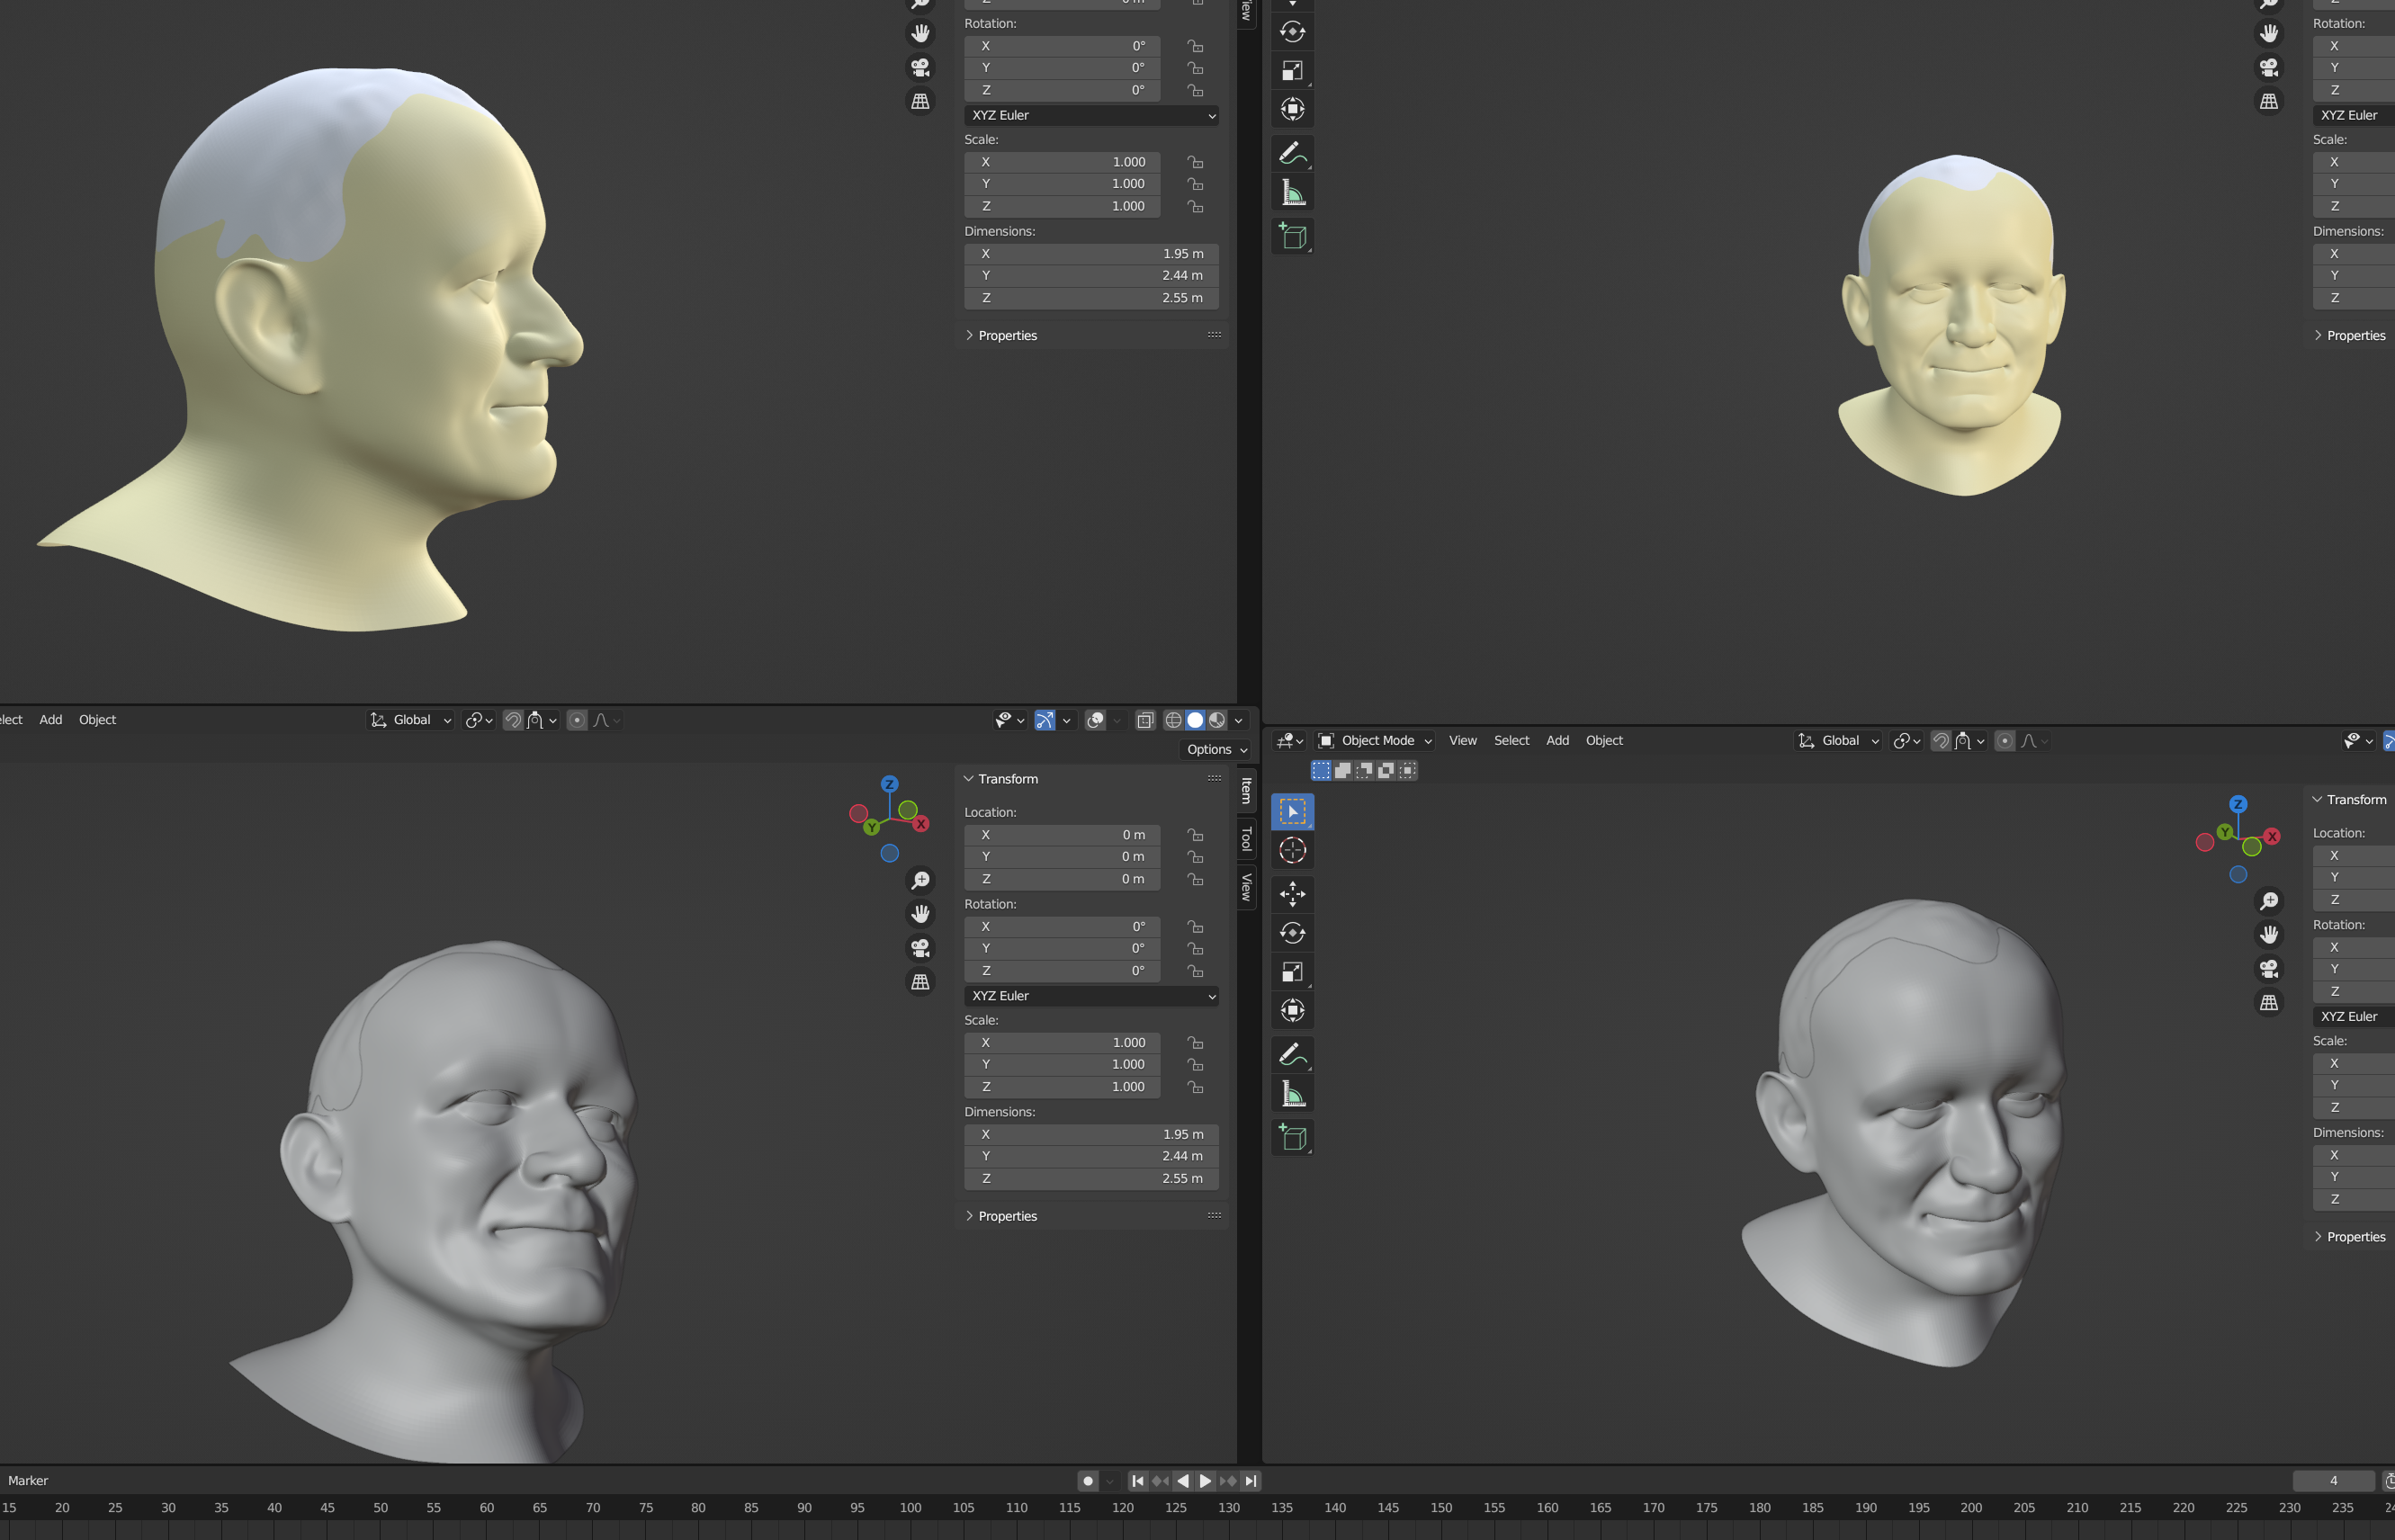Open the Marker menu in timeline
The height and width of the screenshot is (1540, 2395).
coord(28,1481)
